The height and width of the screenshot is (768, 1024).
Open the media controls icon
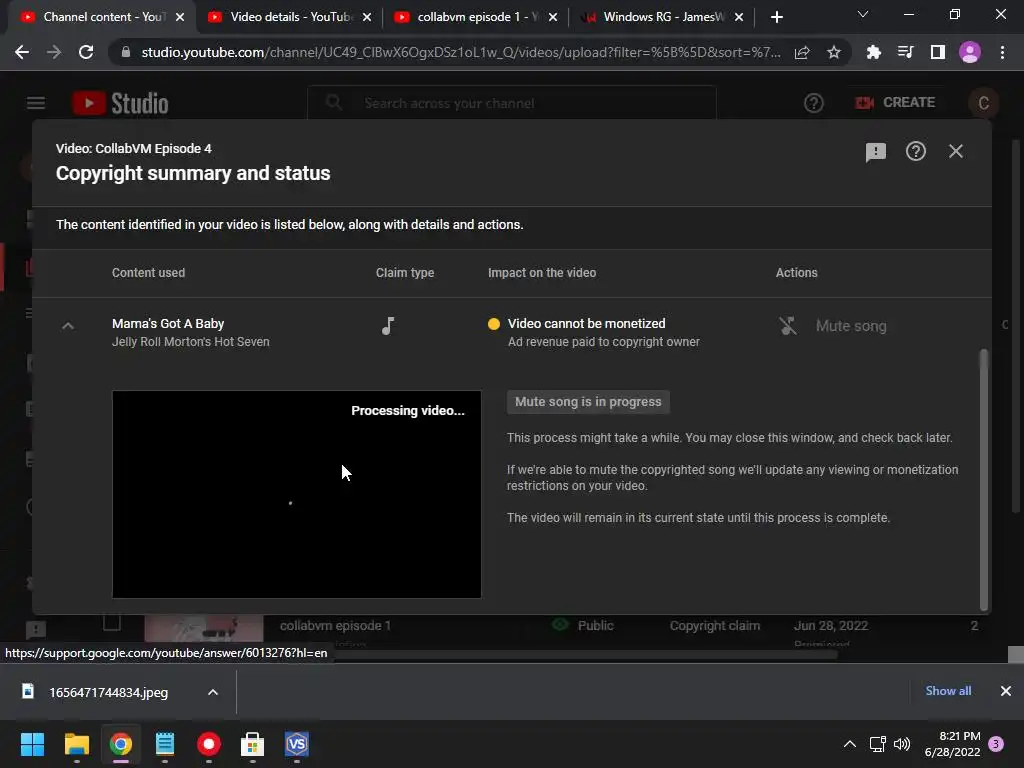[905, 52]
